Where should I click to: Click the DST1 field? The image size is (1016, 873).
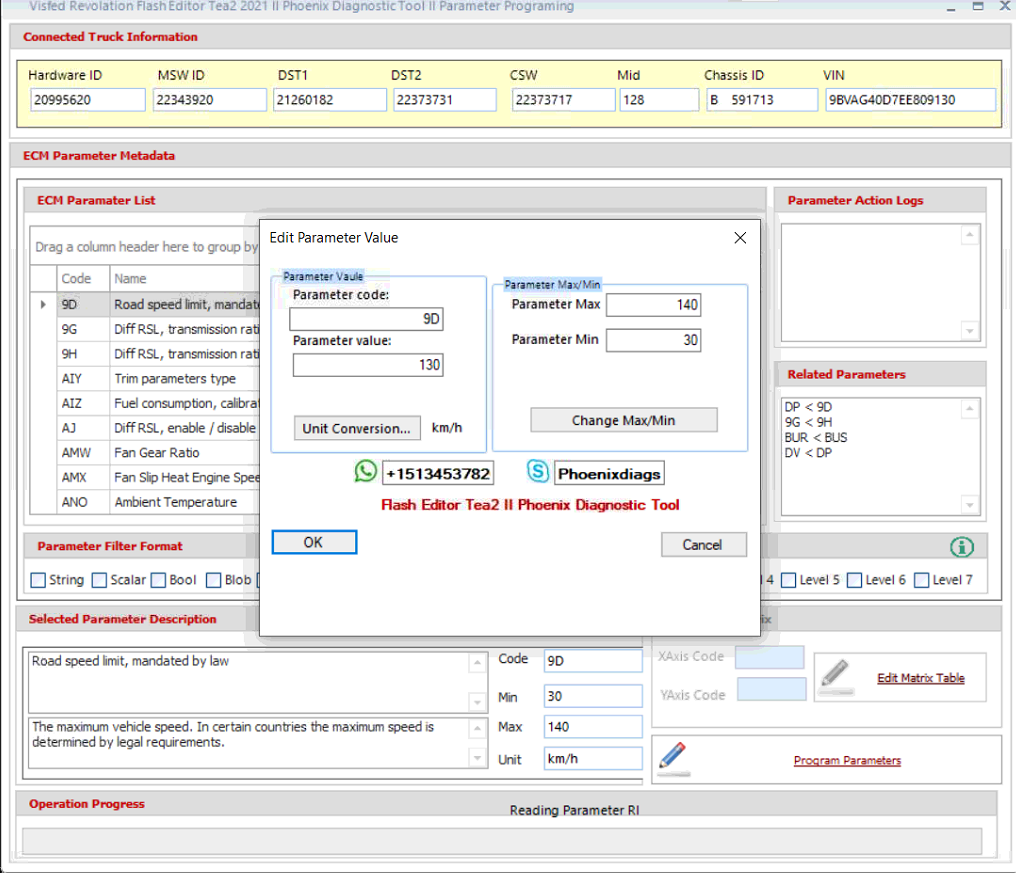click(x=330, y=100)
